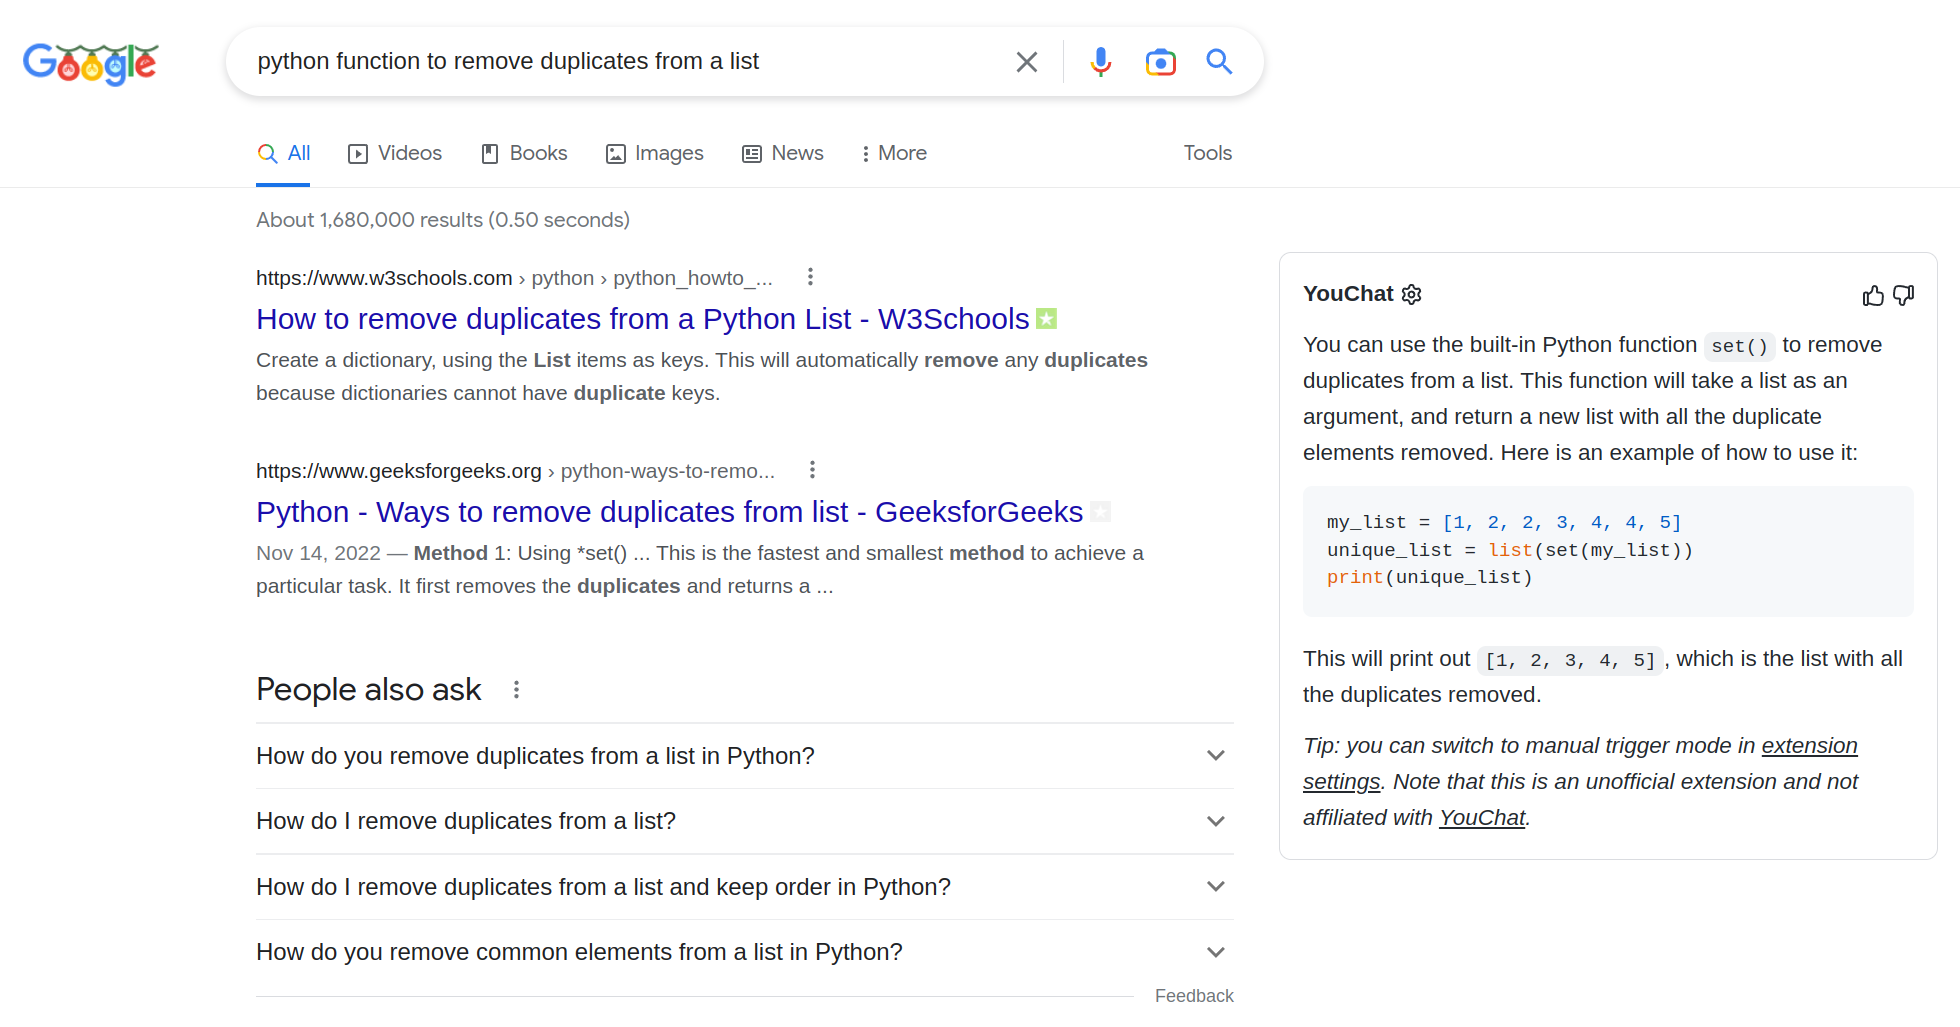Click the Google holiday logo
Image resolution: width=1960 pixels, height=1027 pixels.
tap(90, 64)
